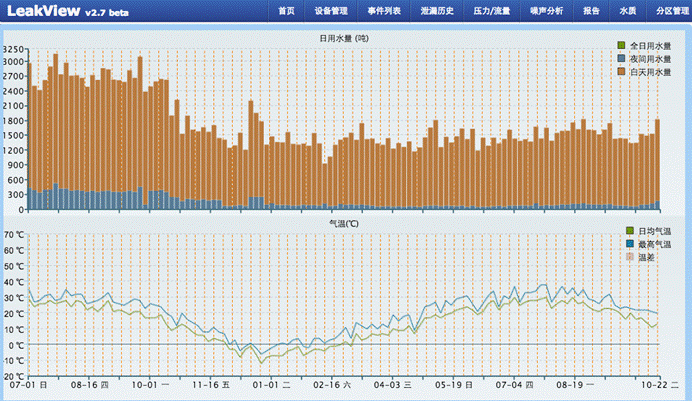Open the 设备管理 menu item
692x401 pixels.
coord(331,11)
